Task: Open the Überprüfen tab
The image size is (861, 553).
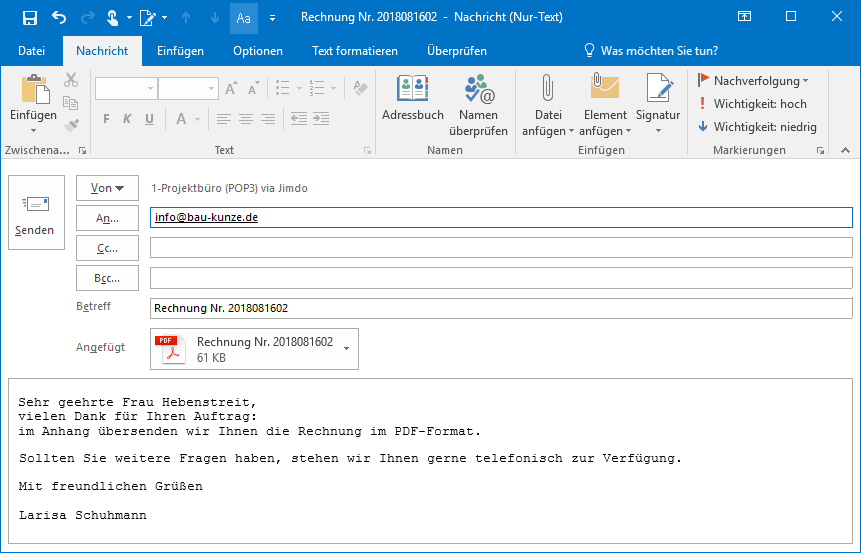Action: [457, 51]
